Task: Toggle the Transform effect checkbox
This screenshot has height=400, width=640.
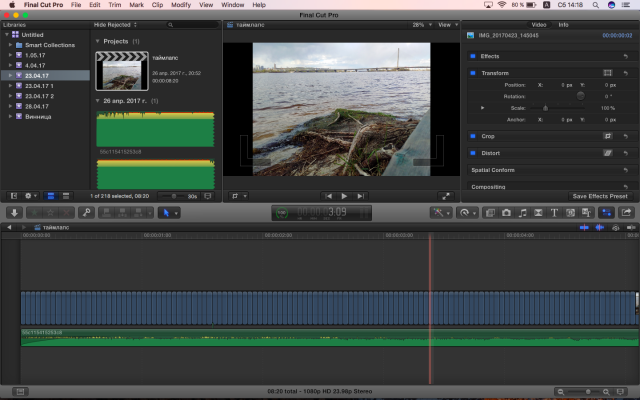Action: coord(473,73)
